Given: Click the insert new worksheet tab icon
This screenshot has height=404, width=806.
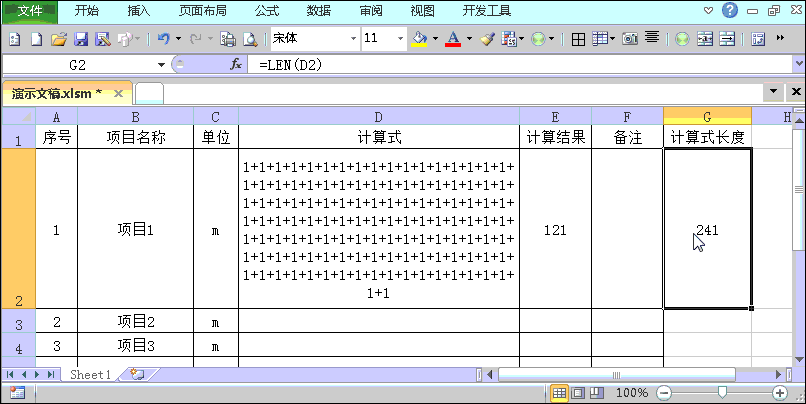Looking at the screenshot, I should point(137,374).
